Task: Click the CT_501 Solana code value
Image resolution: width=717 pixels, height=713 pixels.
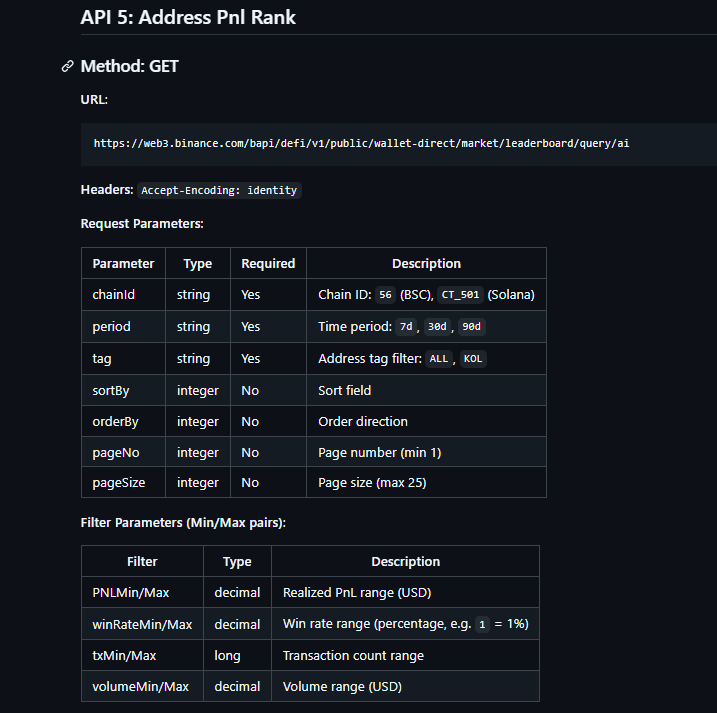Action: click(460, 295)
